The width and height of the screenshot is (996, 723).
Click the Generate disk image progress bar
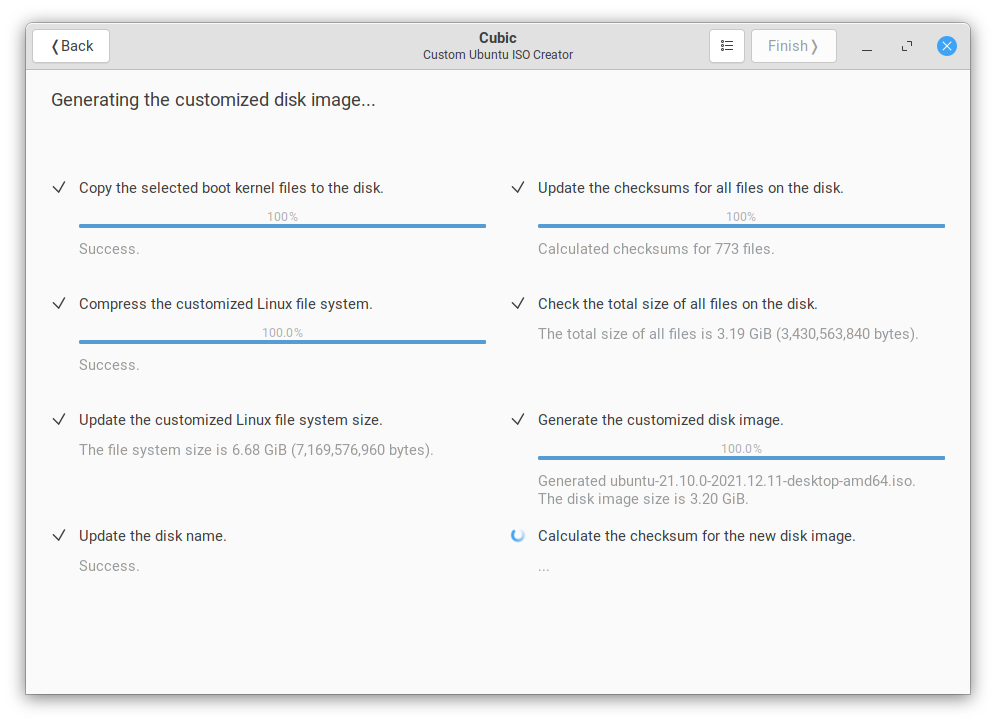click(741, 457)
